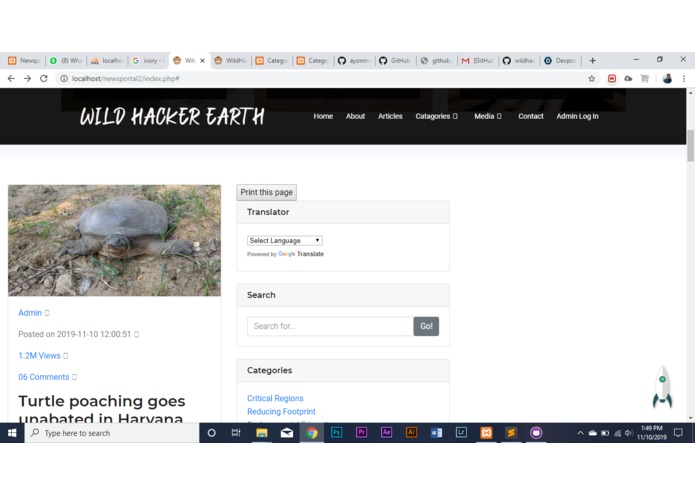Close the active Wild Hacker Earth tab

click(x=203, y=61)
